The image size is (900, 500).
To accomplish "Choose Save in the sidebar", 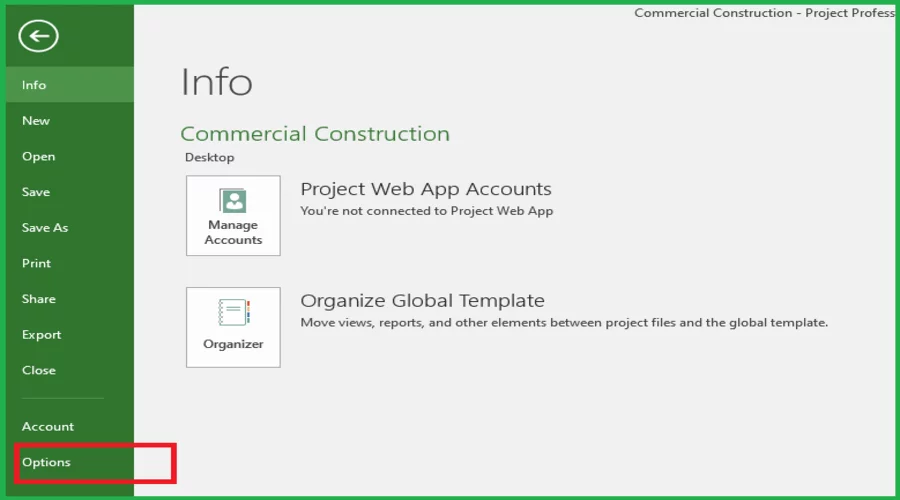I will pos(70,192).
